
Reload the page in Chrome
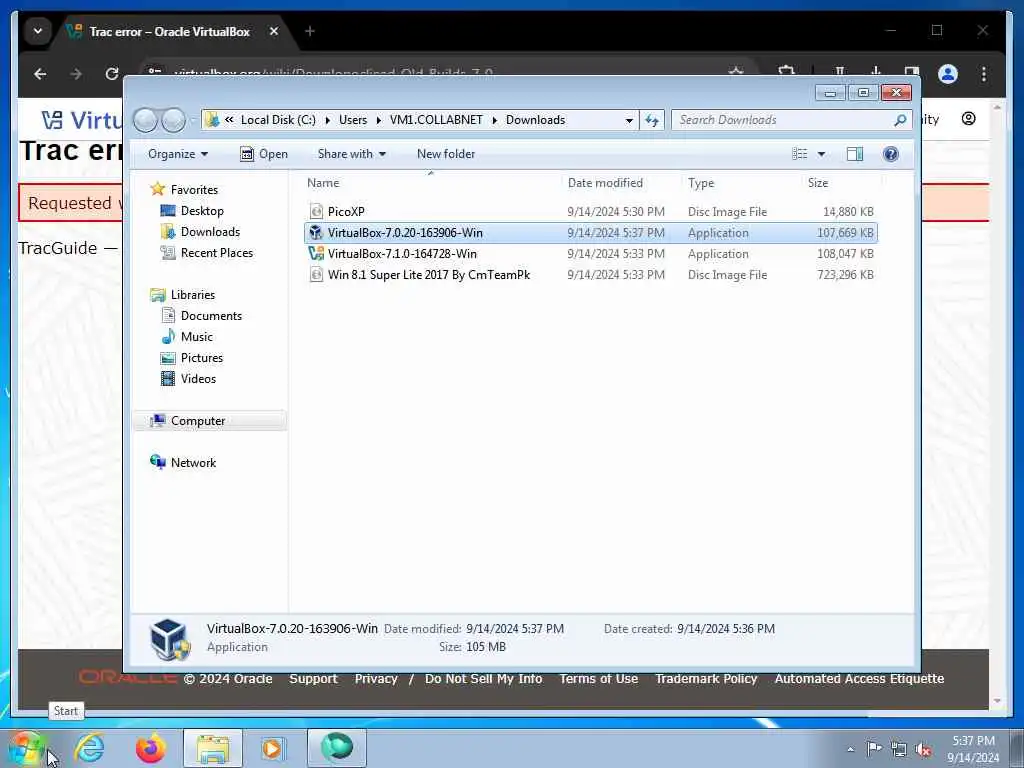(112, 74)
